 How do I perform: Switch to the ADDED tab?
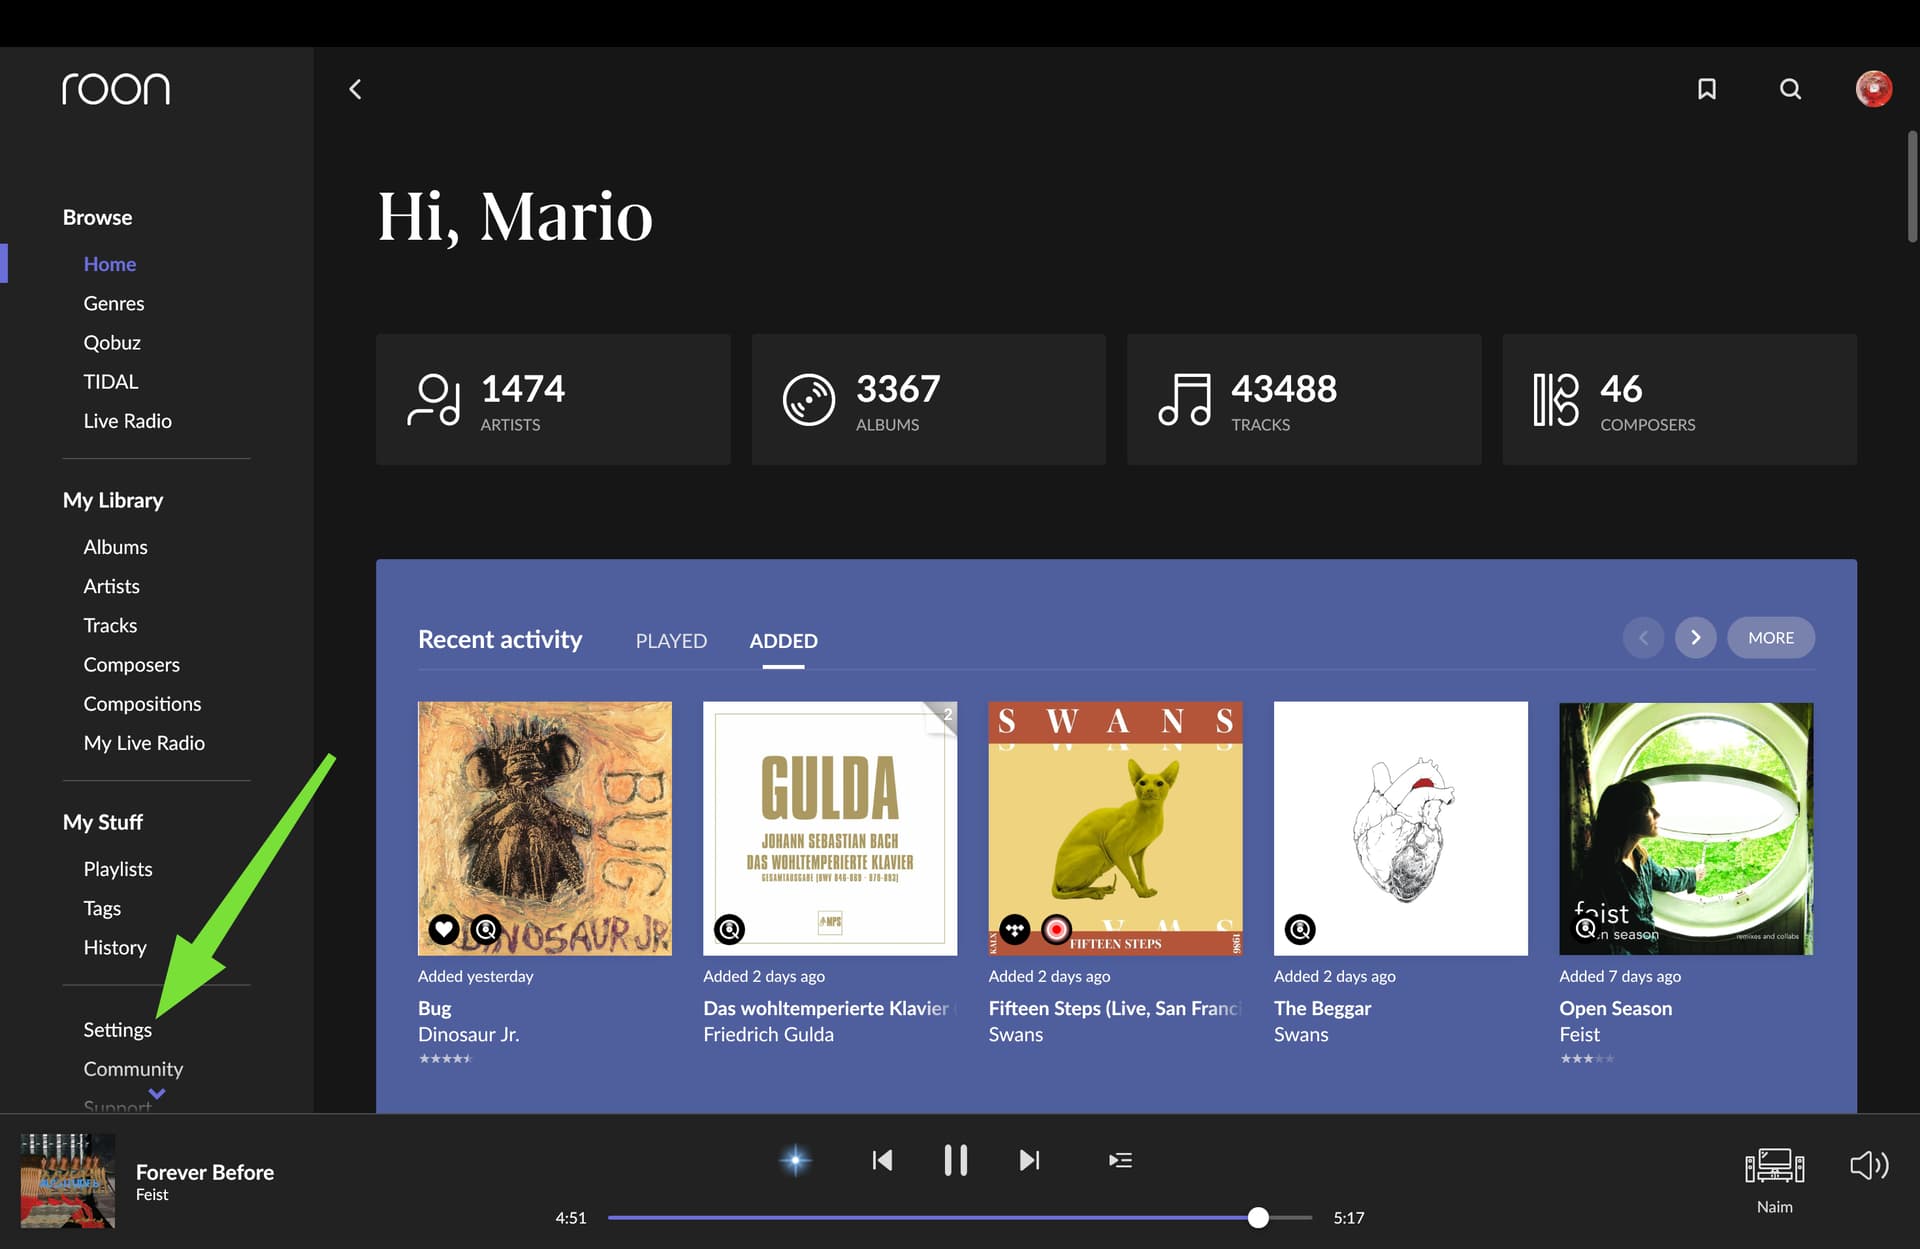point(783,641)
